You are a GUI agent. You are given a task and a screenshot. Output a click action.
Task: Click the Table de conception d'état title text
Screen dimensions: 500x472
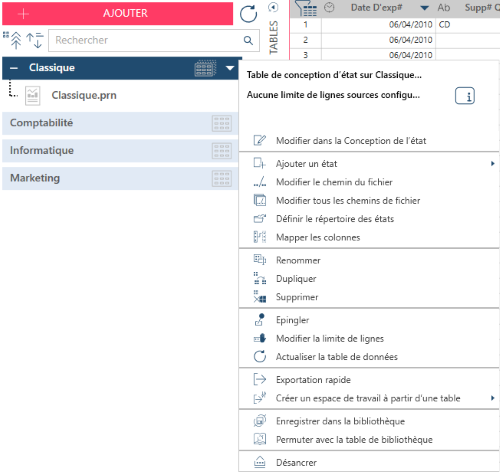pyautogui.click(x=334, y=75)
